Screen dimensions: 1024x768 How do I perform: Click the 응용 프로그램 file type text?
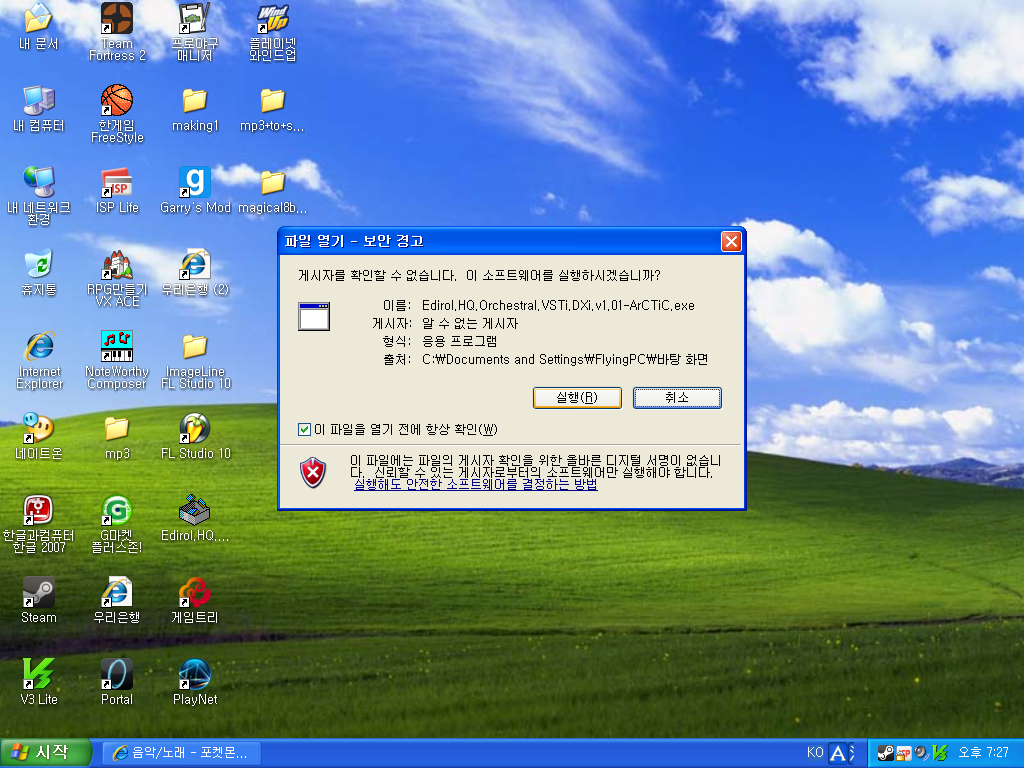click(459, 341)
